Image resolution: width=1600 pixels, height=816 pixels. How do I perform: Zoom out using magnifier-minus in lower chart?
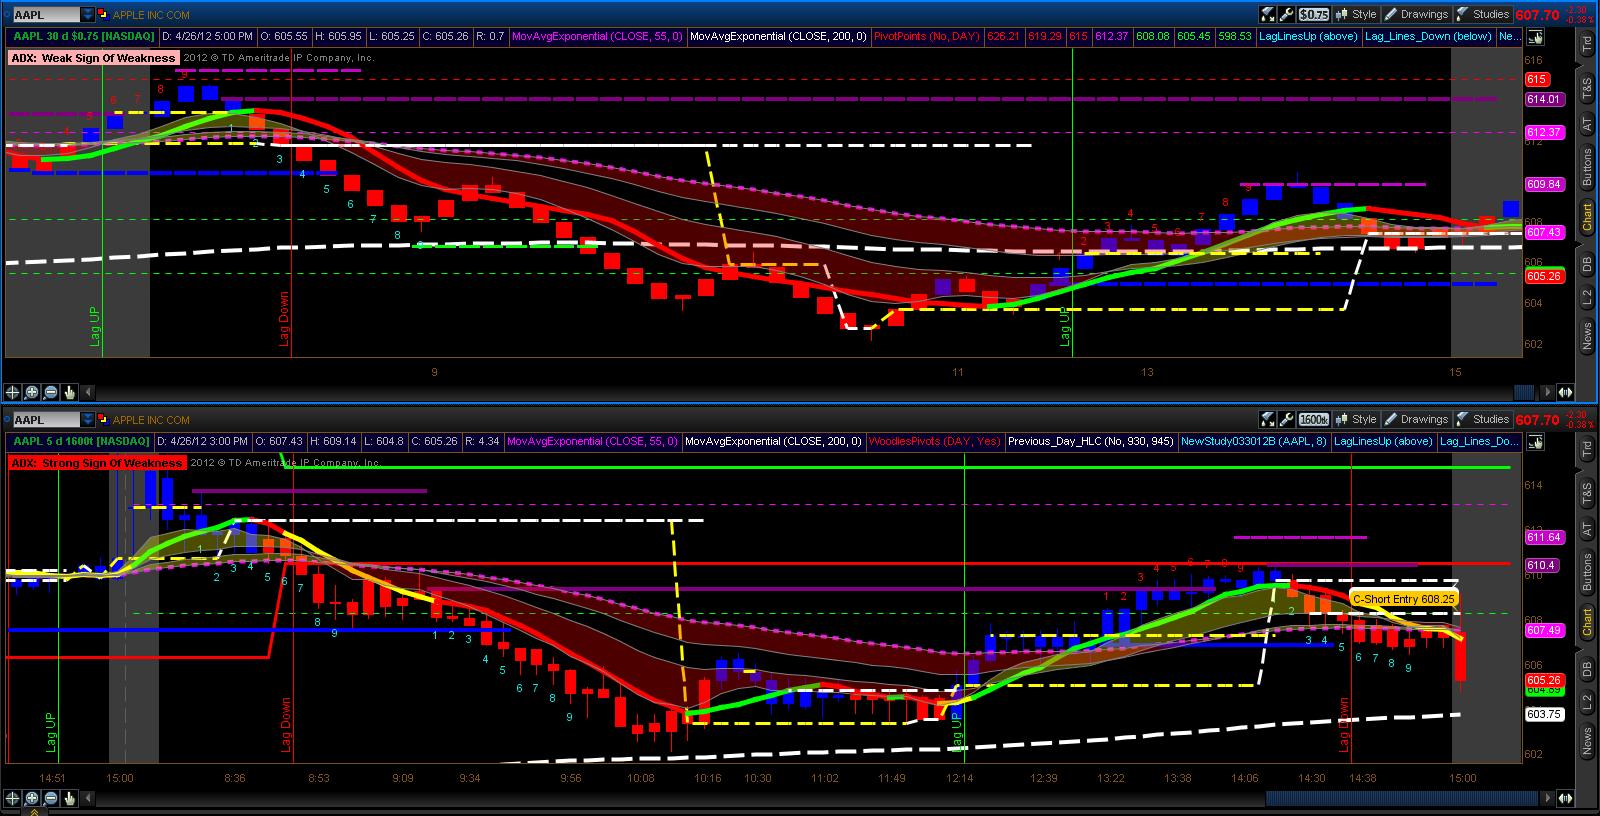point(50,798)
